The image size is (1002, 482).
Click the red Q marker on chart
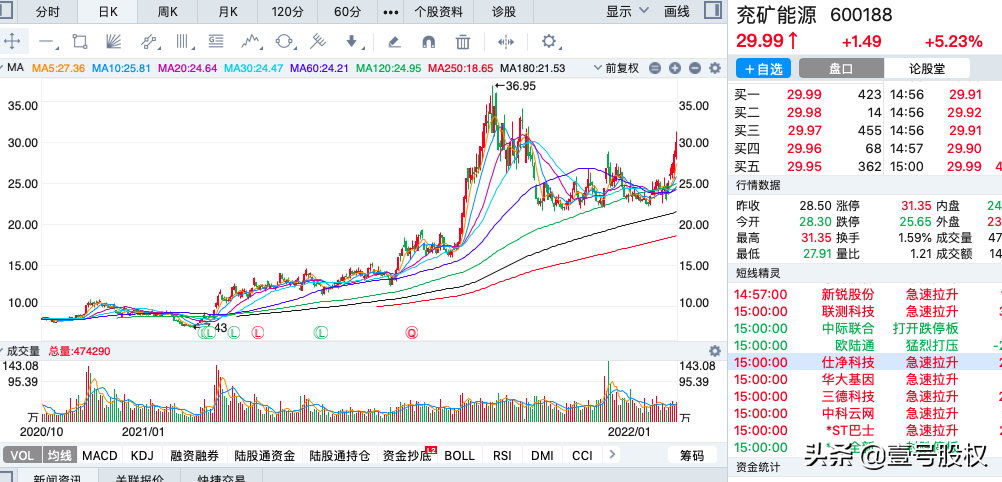[x=412, y=332]
